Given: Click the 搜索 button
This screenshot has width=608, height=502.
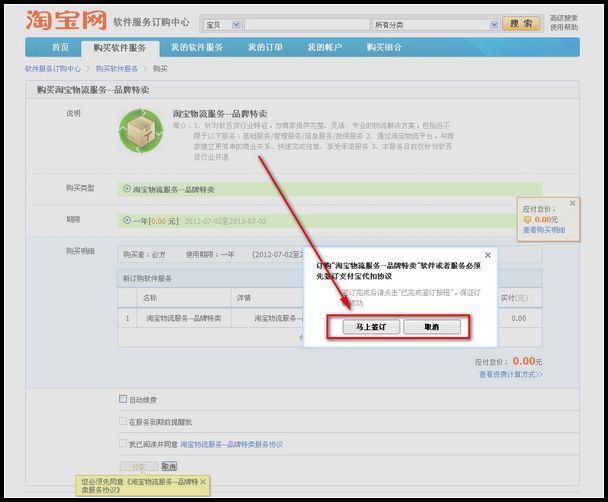Looking at the screenshot, I should pos(521,24).
